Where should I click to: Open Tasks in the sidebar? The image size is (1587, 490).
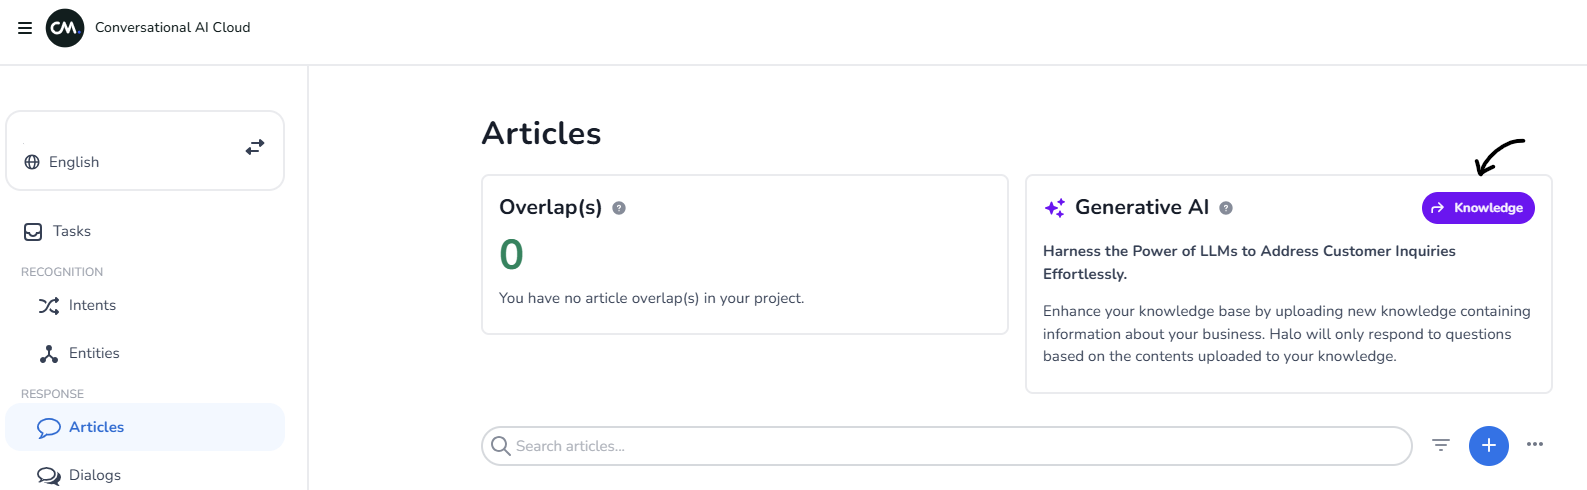(x=71, y=231)
